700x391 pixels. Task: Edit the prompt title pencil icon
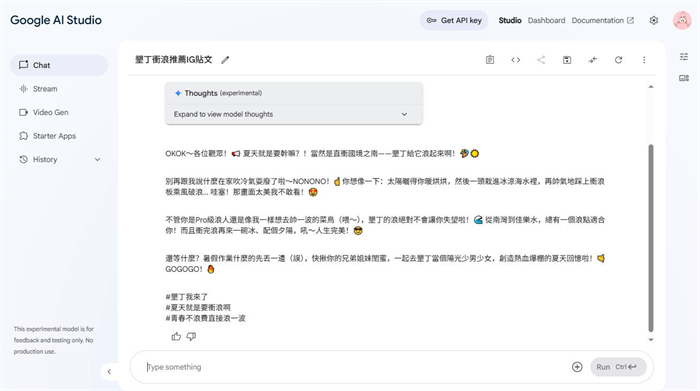click(225, 60)
